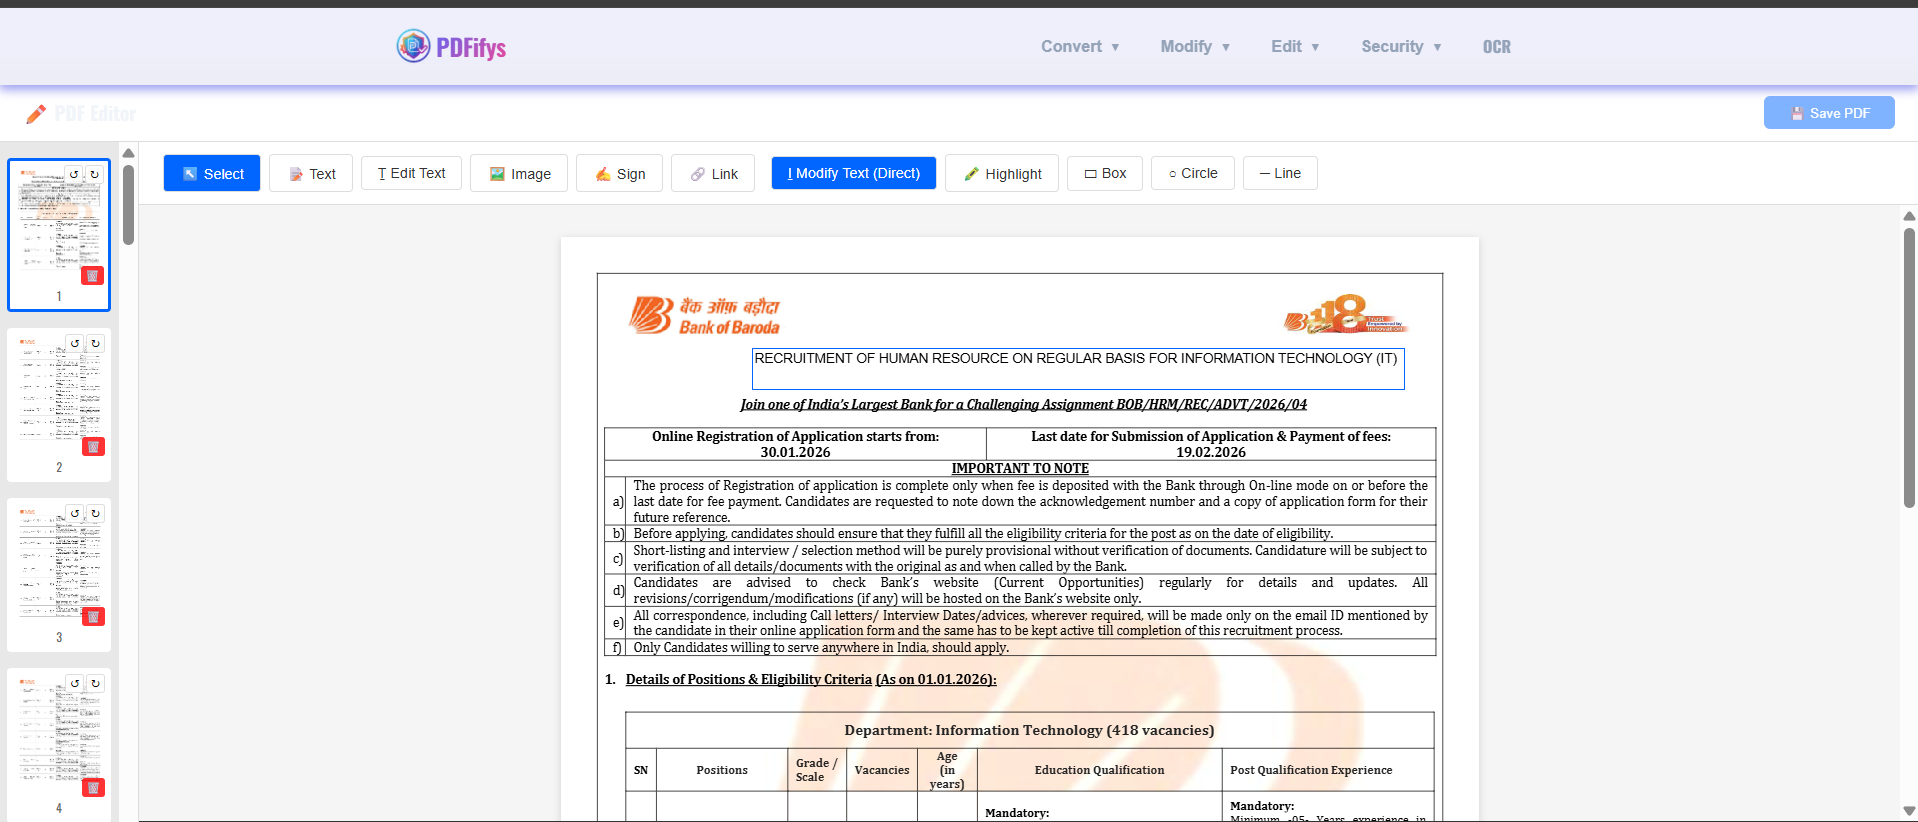Select page 2 thumbnail
The image size is (1918, 822).
pos(59,405)
